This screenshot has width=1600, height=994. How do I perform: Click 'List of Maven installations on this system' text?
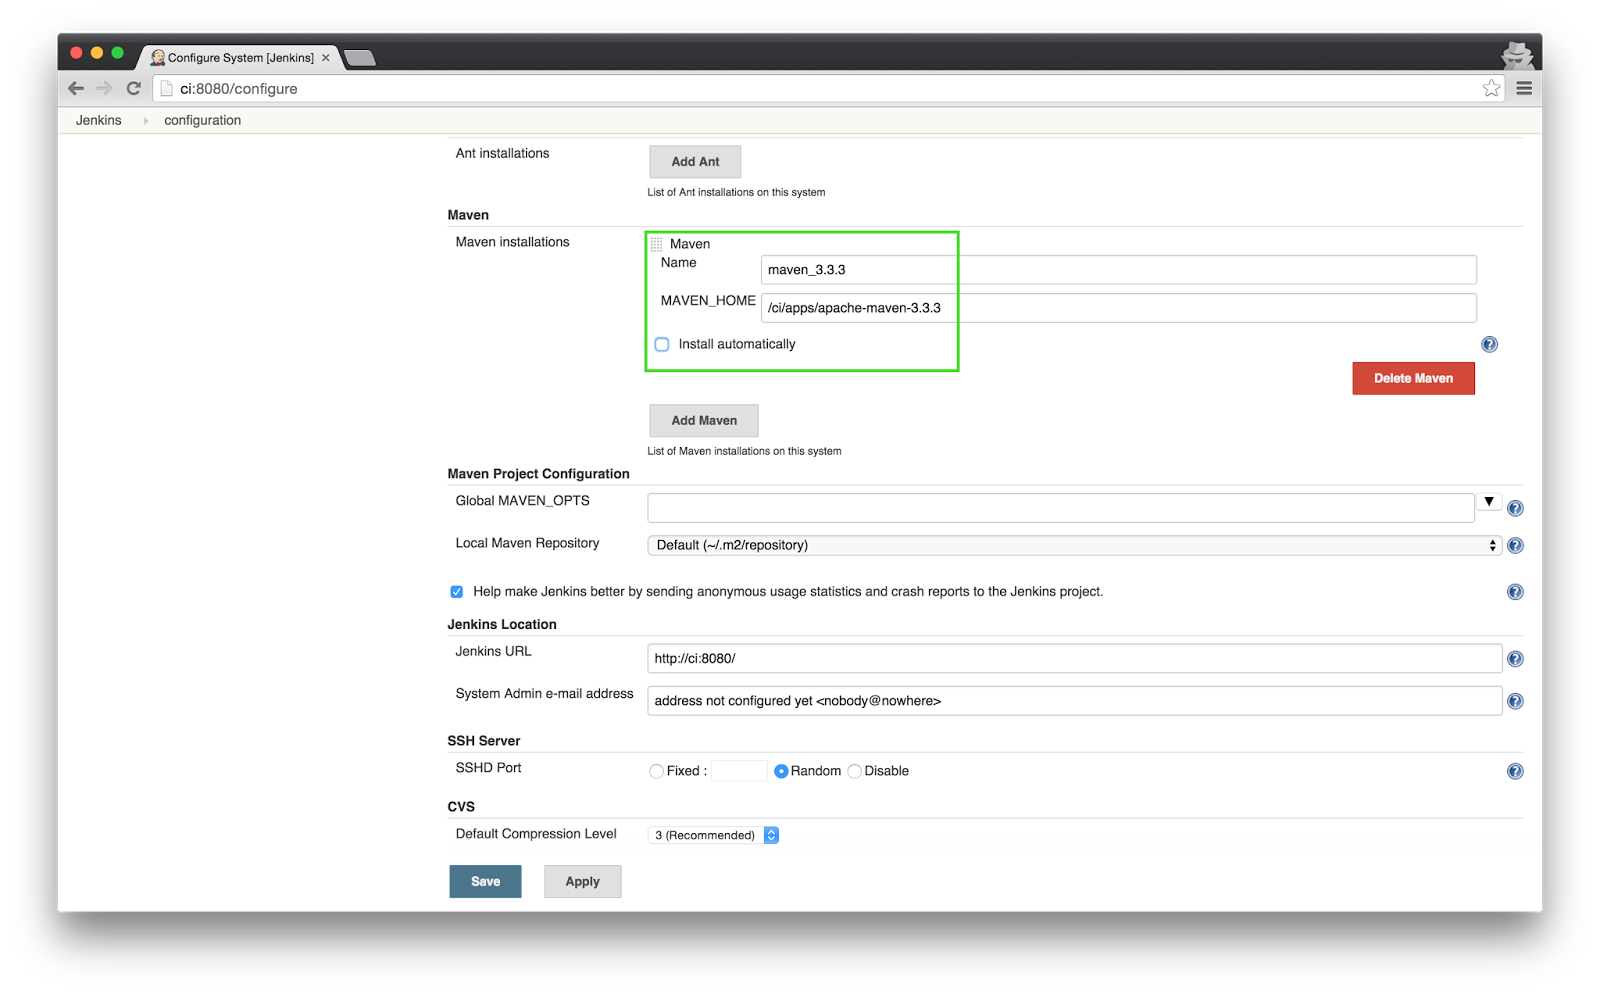(744, 451)
